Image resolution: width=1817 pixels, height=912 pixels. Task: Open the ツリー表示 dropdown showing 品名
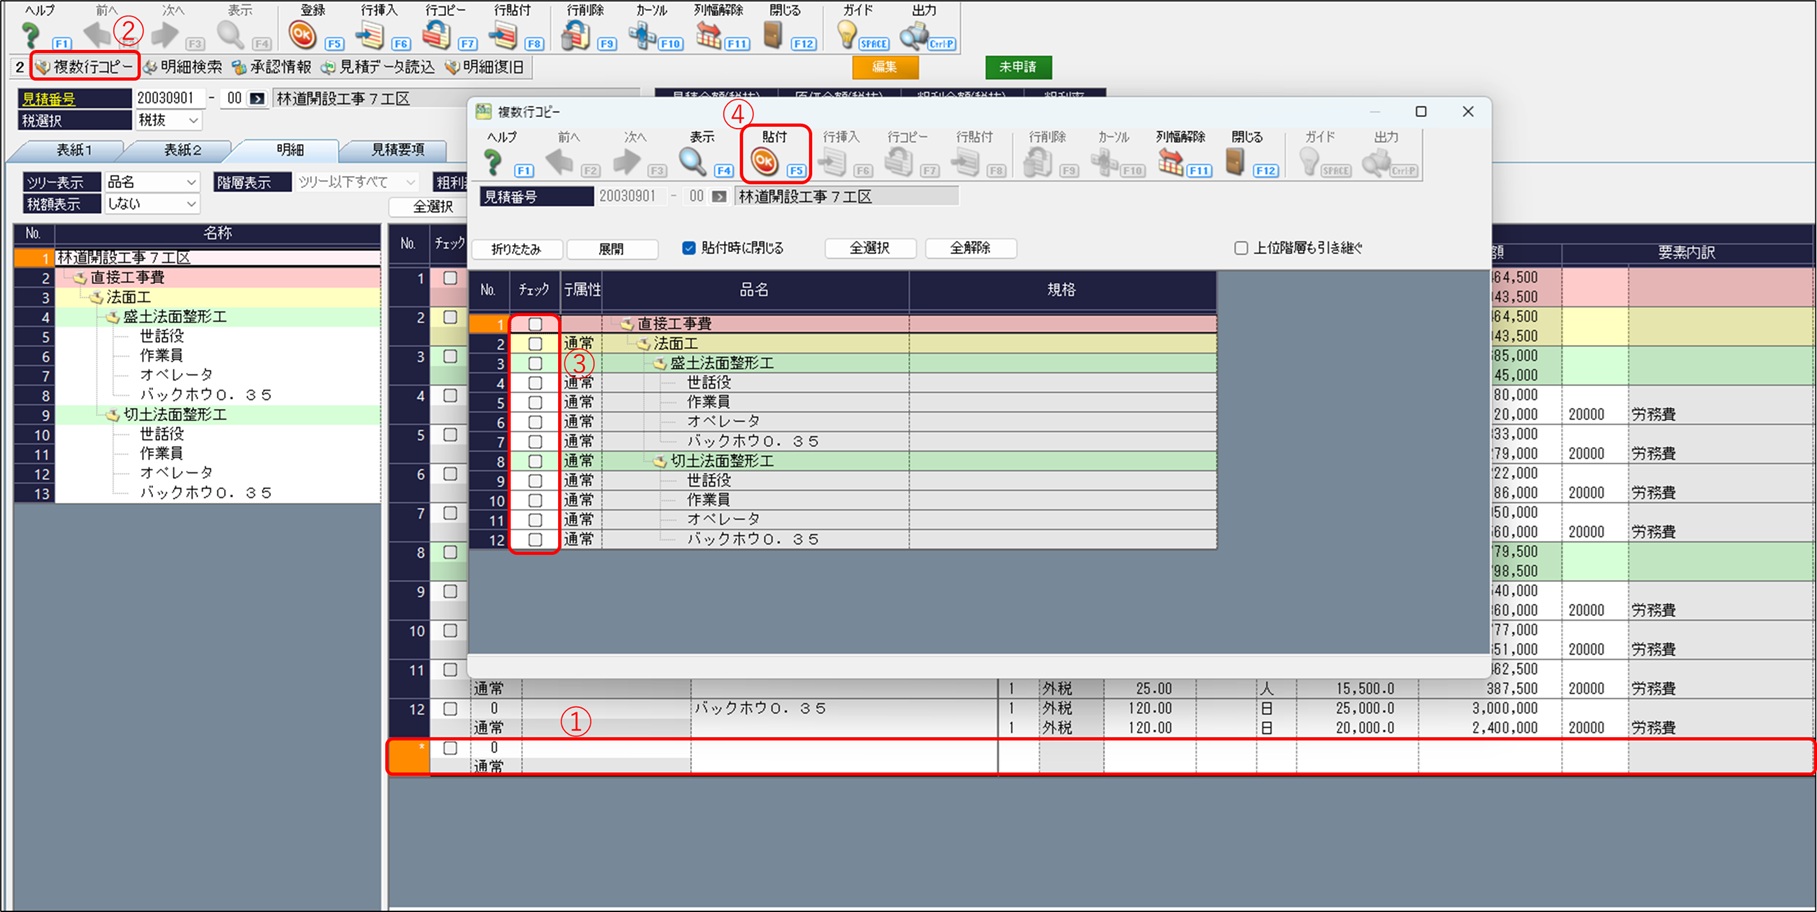[x=152, y=182]
